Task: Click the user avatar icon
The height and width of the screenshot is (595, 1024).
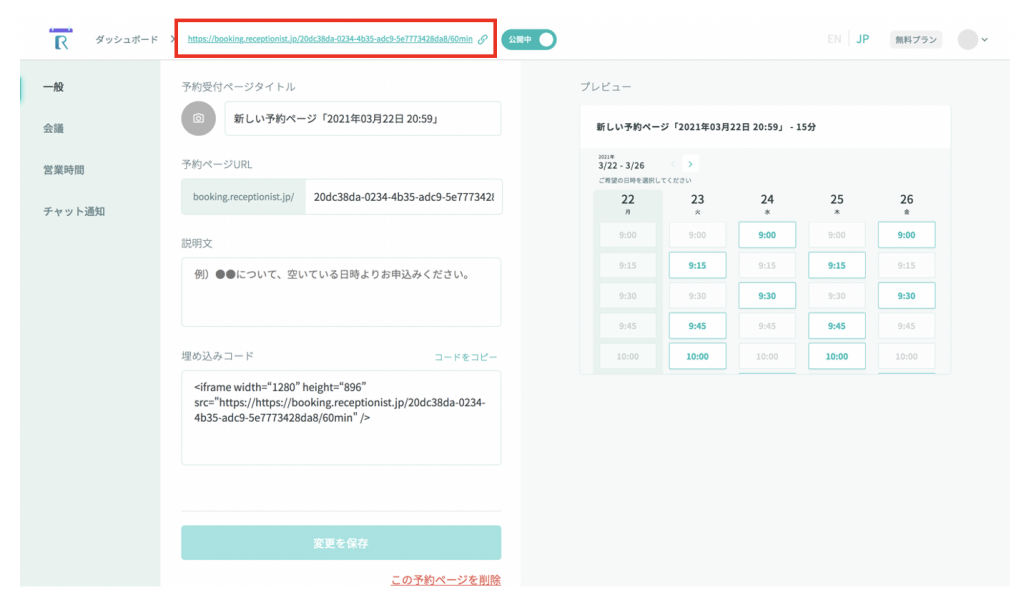Action: click(967, 39)
